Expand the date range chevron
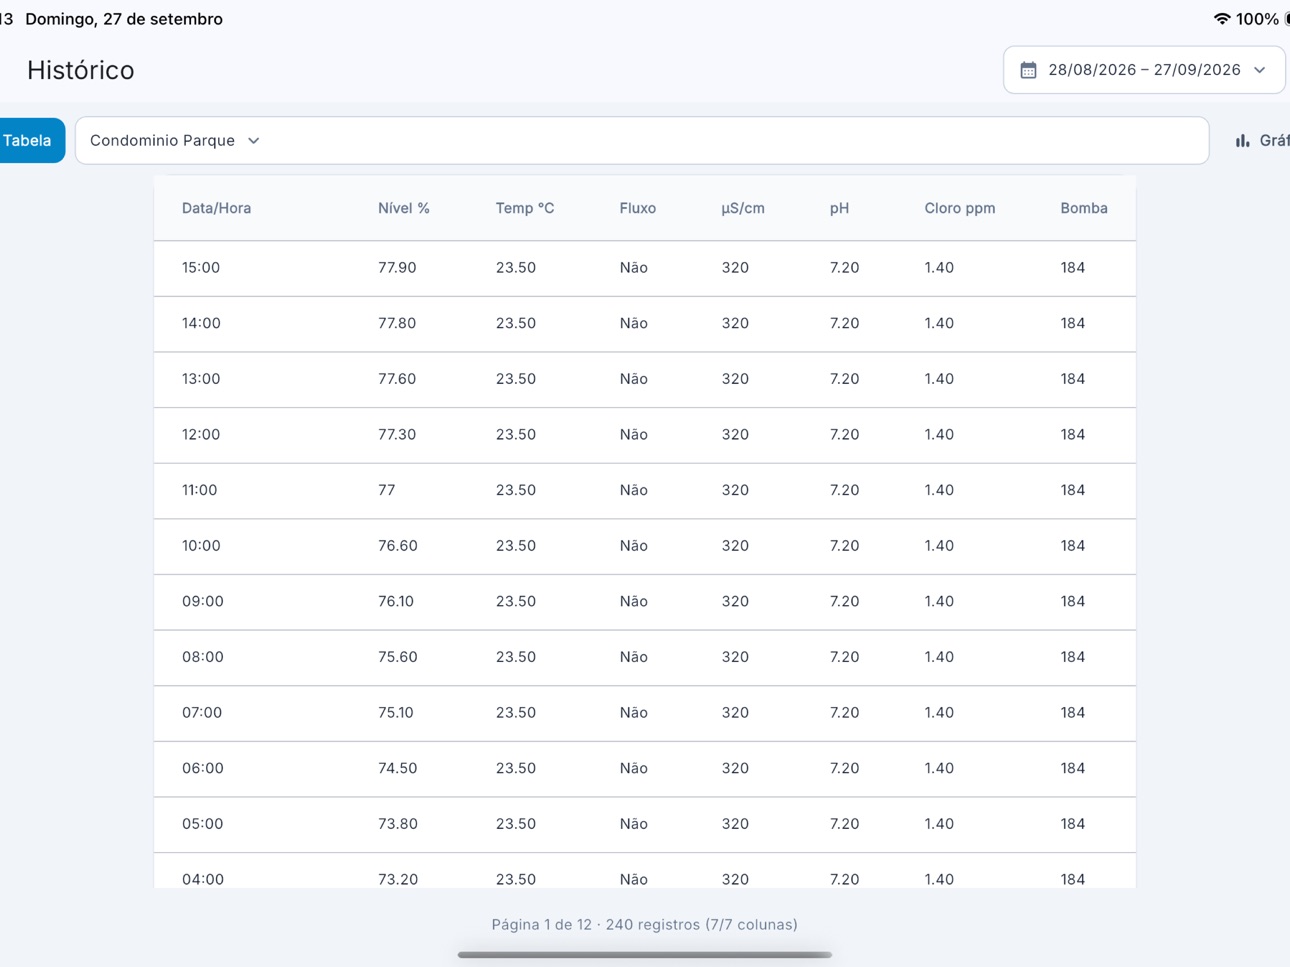This screenshot has height=967, width=1290. coord(1260,70)
